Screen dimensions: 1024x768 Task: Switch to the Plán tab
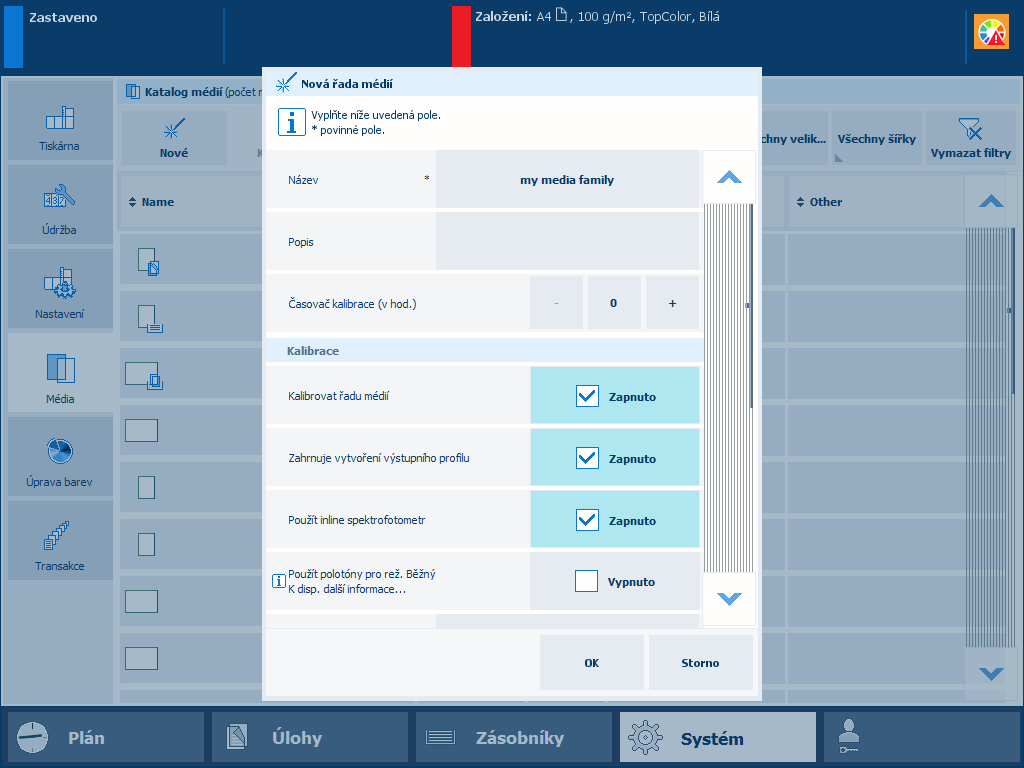[x=106, y=737]
